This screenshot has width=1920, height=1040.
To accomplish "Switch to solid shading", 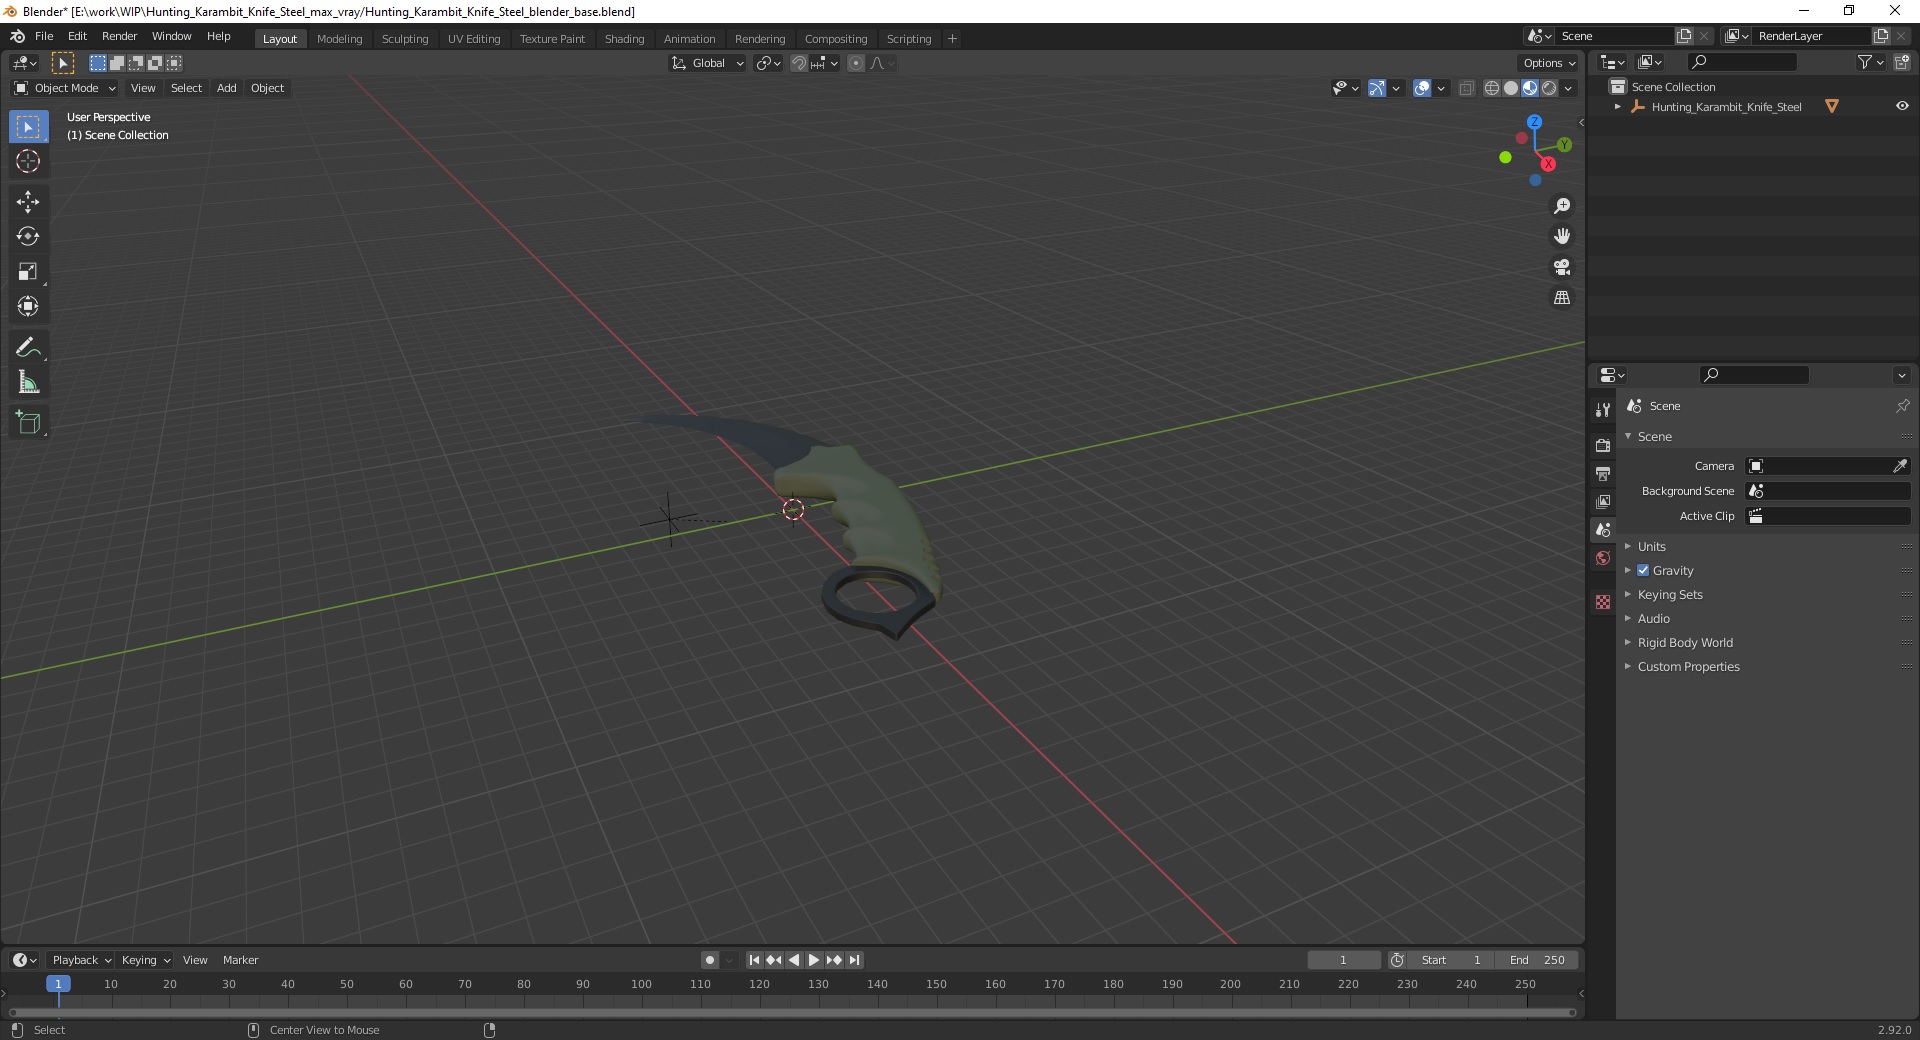I will 1511,88.
